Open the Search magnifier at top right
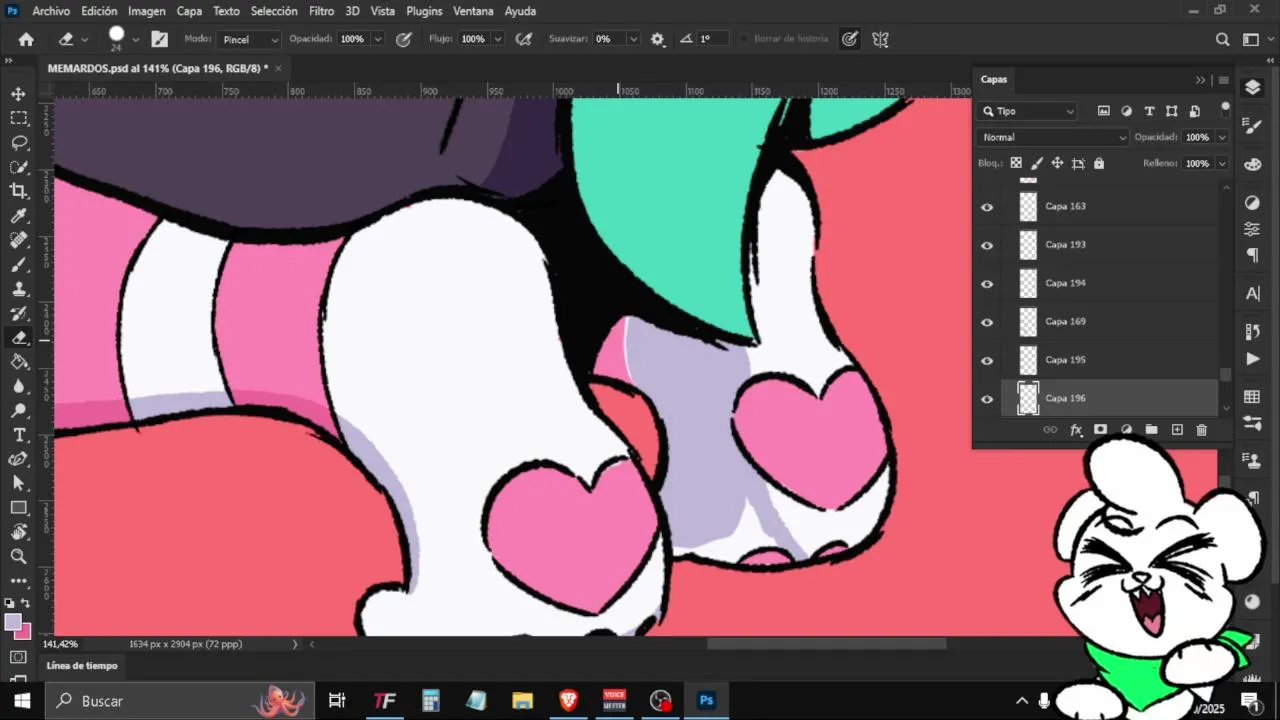 [x=1222, y=39]
